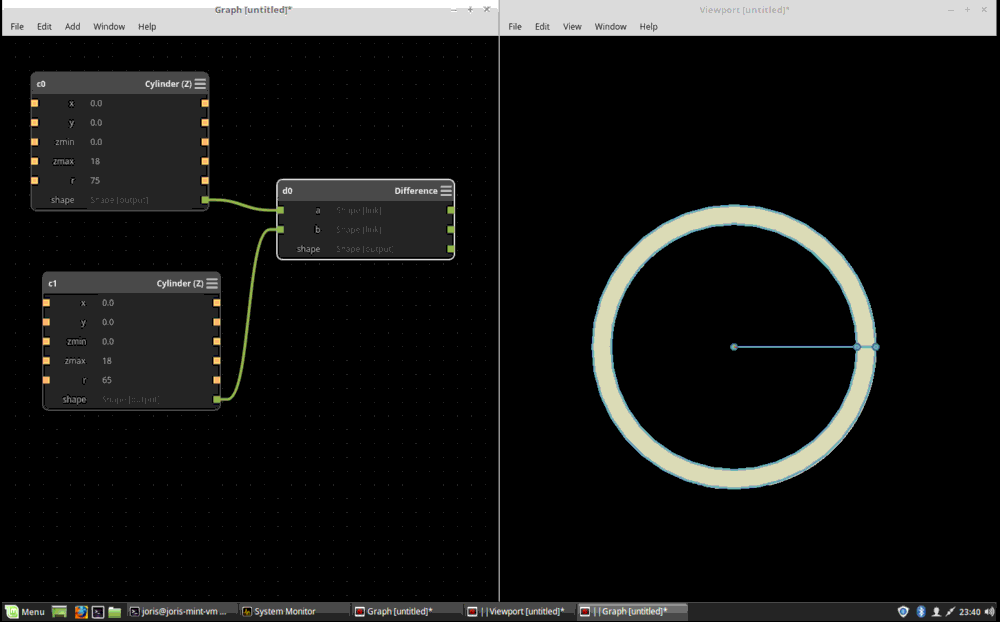Select the d0 node name label
This screenshot has height=622, width=1000.
pos(288,190)
